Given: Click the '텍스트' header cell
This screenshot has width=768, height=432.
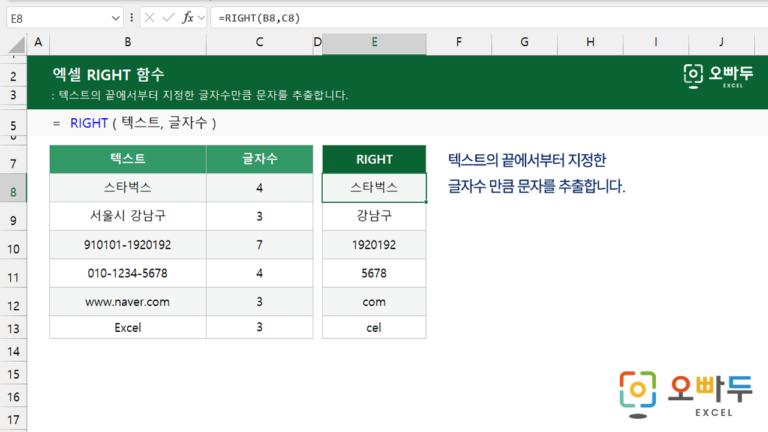Looking at the screenshot, I should [128, 159].
